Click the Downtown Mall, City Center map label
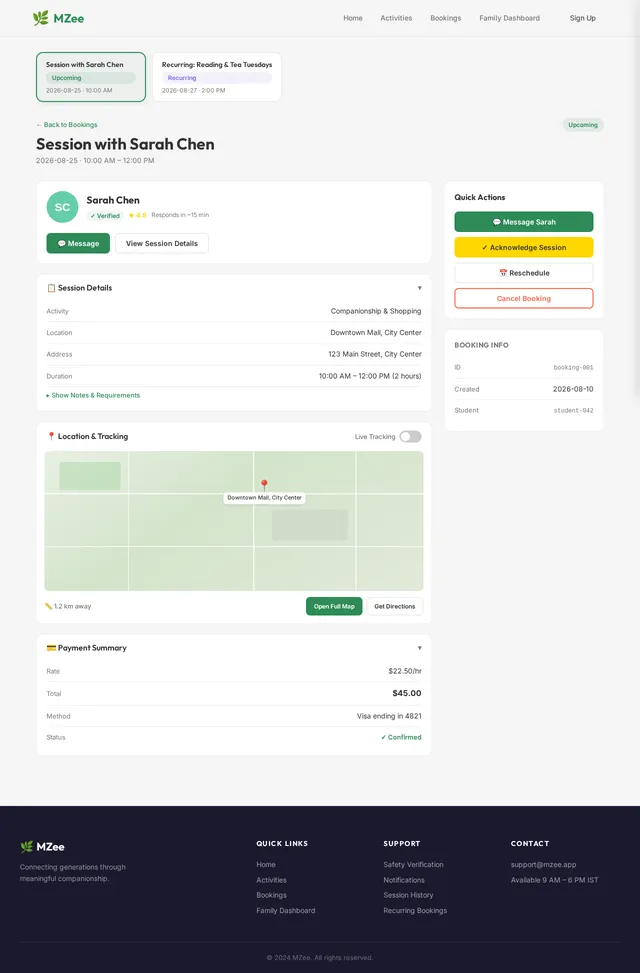Screen dimensions: 640x973 click(x=264, y=498)
